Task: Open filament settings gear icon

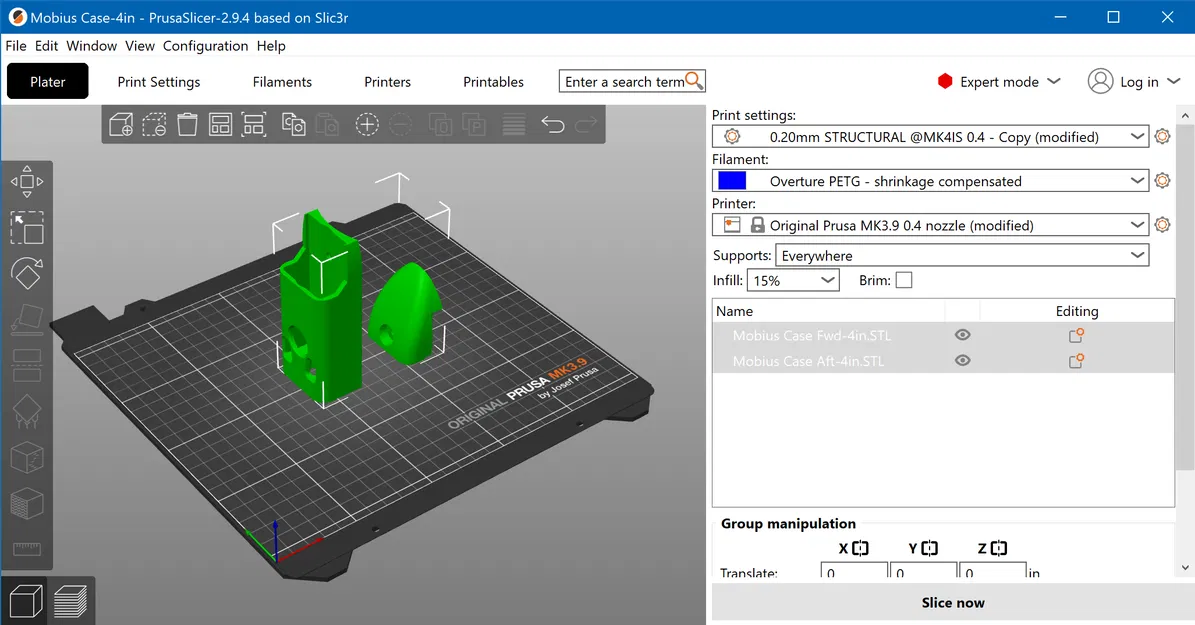Action: 1162,181
